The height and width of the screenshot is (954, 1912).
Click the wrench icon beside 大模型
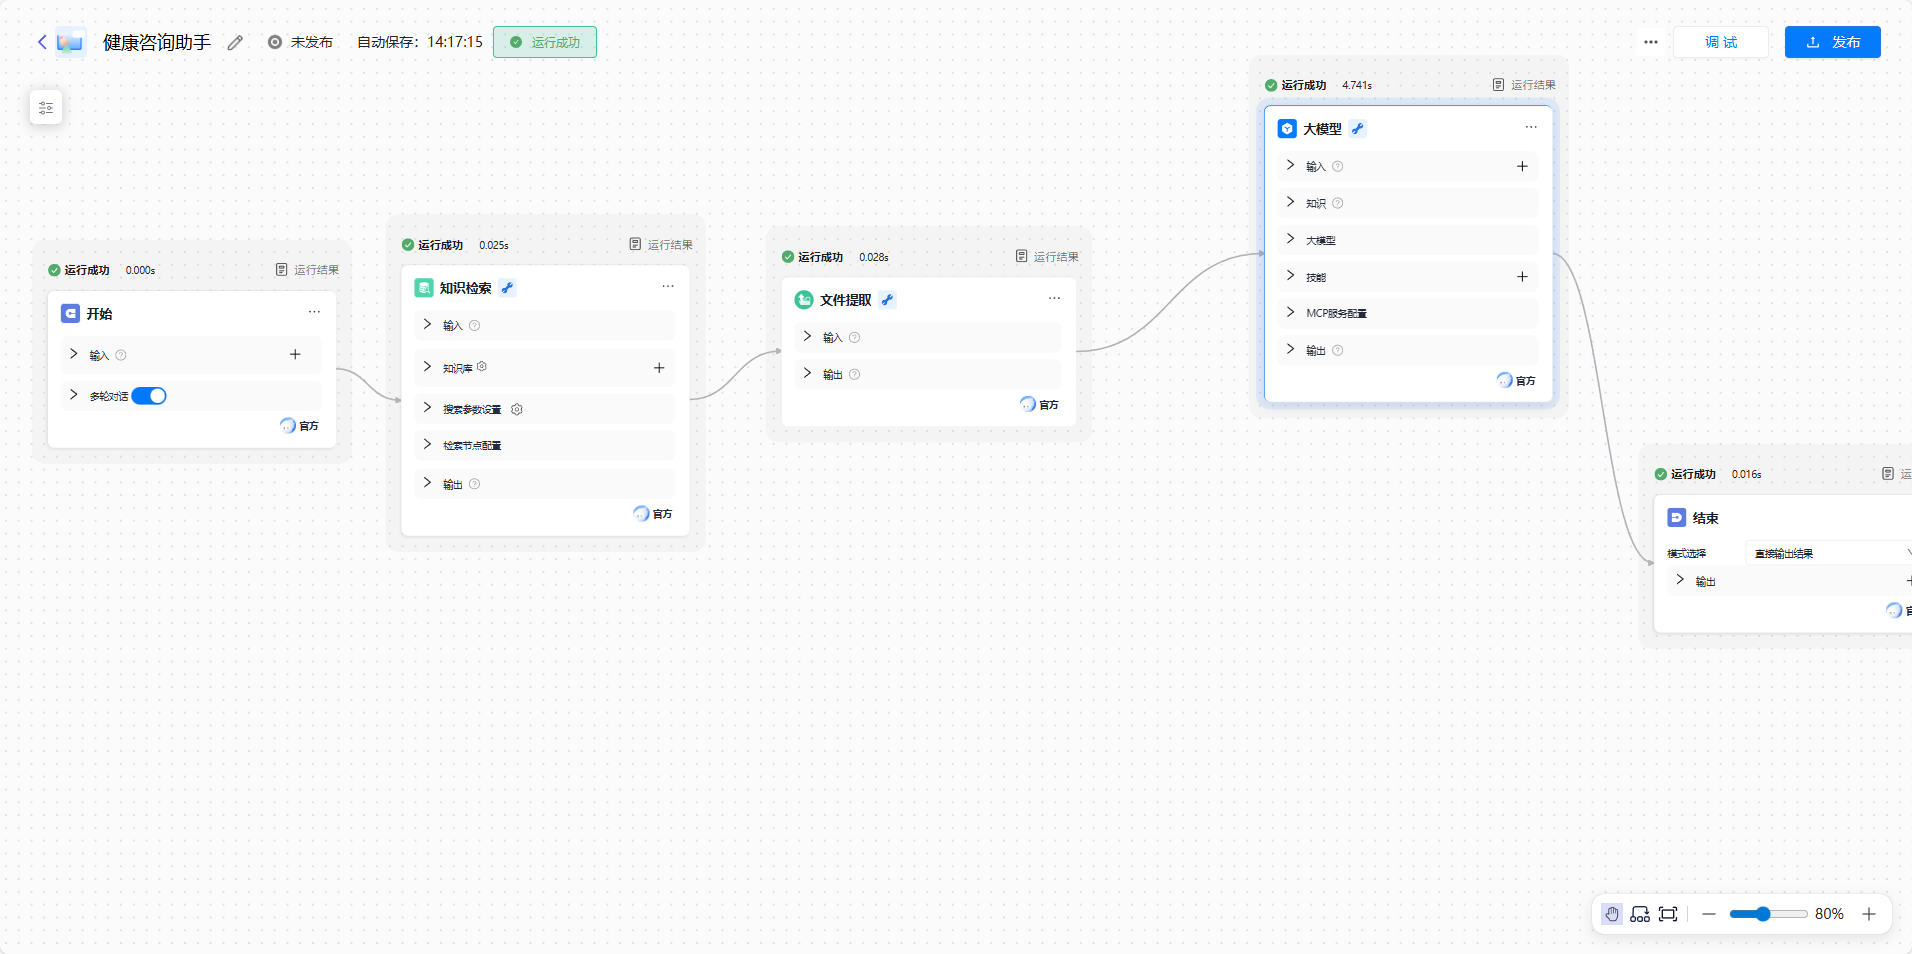click(1357, 129)
